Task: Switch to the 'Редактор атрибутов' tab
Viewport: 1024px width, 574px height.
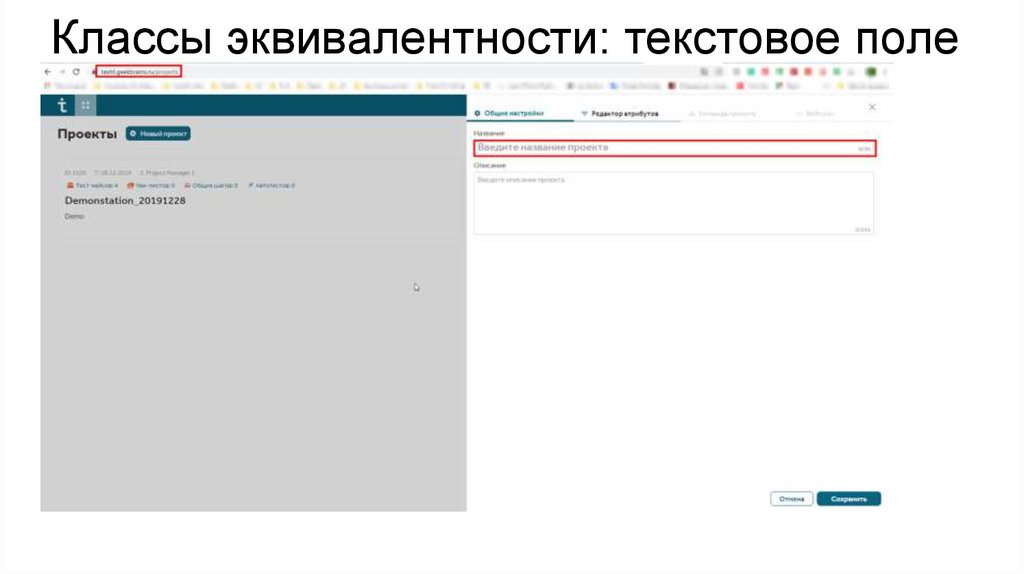Action: (x=620, y=114)
